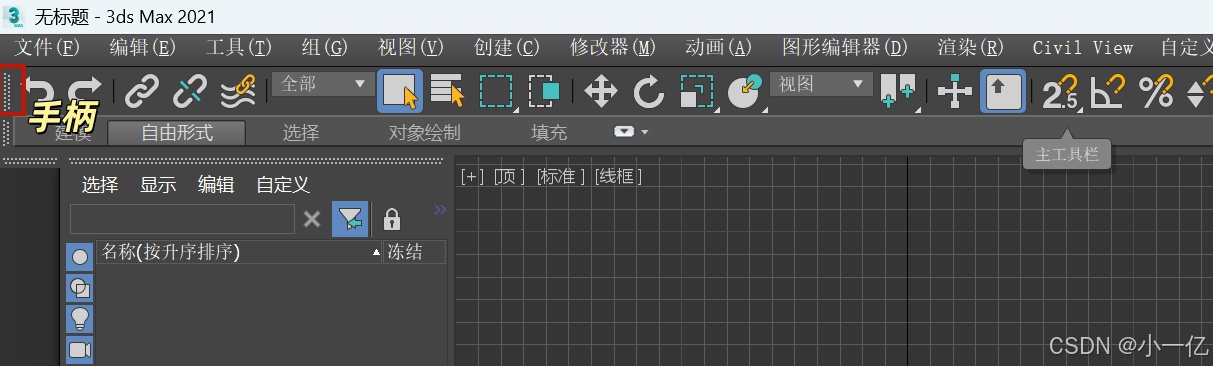Open the 文件(F) menu
The image size is (1213, 366).
[48, 48]
